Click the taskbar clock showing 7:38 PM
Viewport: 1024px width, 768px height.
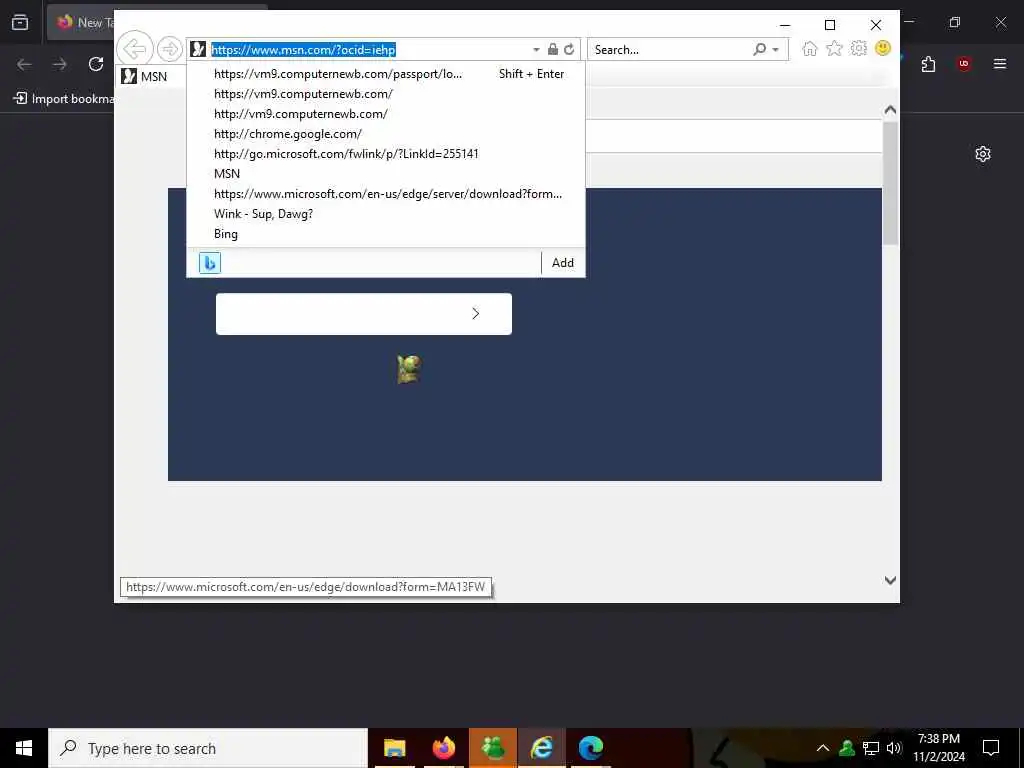(x=938, y=748)
